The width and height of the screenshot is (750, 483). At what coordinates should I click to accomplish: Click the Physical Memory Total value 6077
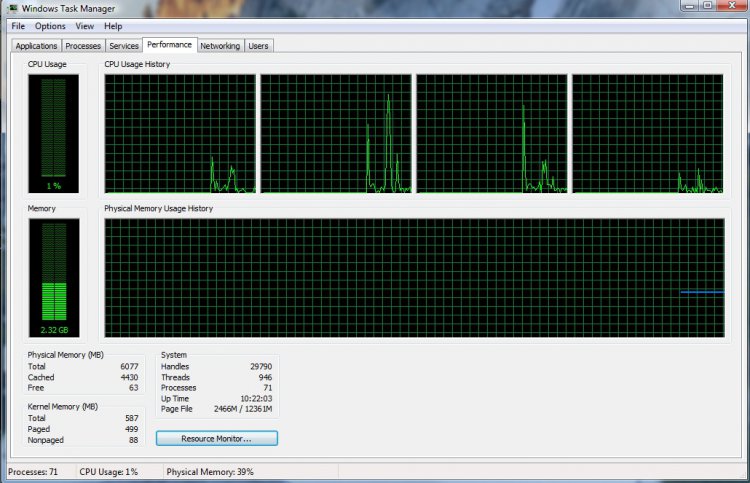pyautogui.click(x=129, y=366)
